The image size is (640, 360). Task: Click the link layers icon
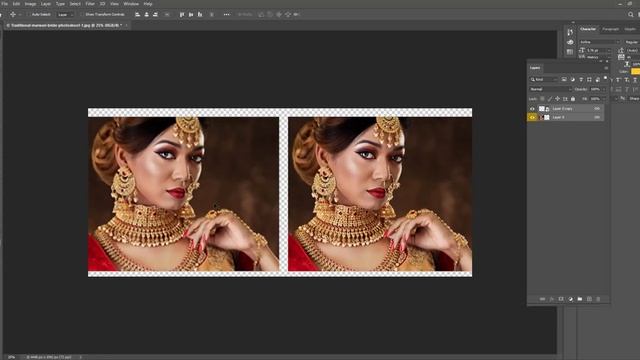tap(542, 299)
